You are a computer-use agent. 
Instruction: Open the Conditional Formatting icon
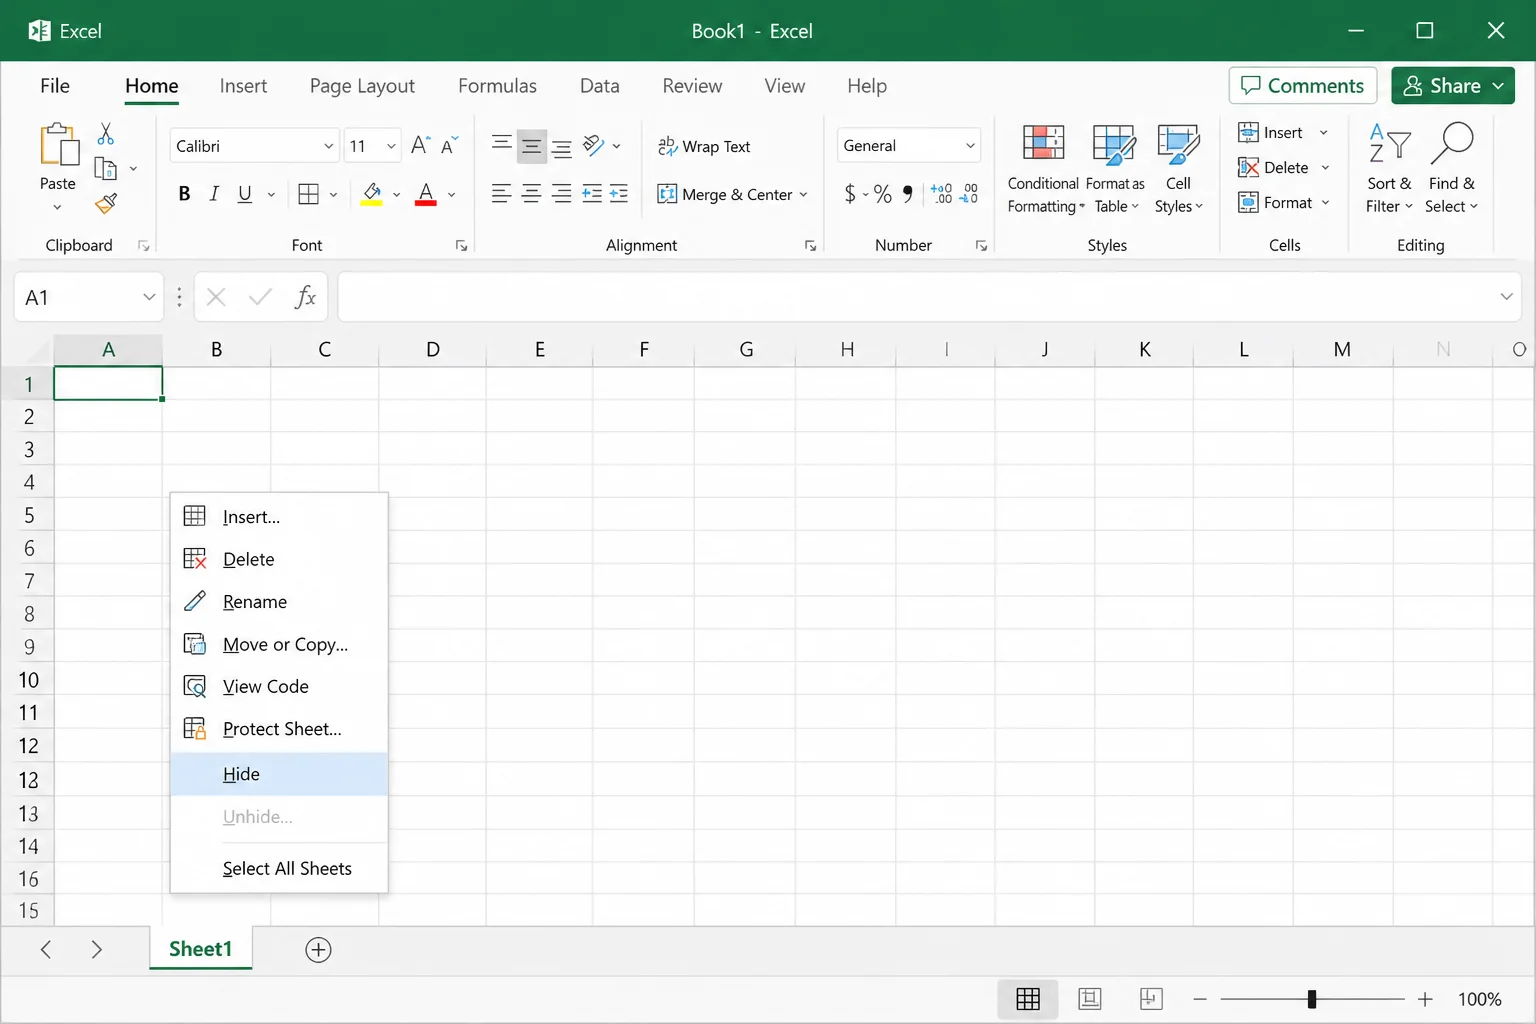click(x=1043, y=144)
